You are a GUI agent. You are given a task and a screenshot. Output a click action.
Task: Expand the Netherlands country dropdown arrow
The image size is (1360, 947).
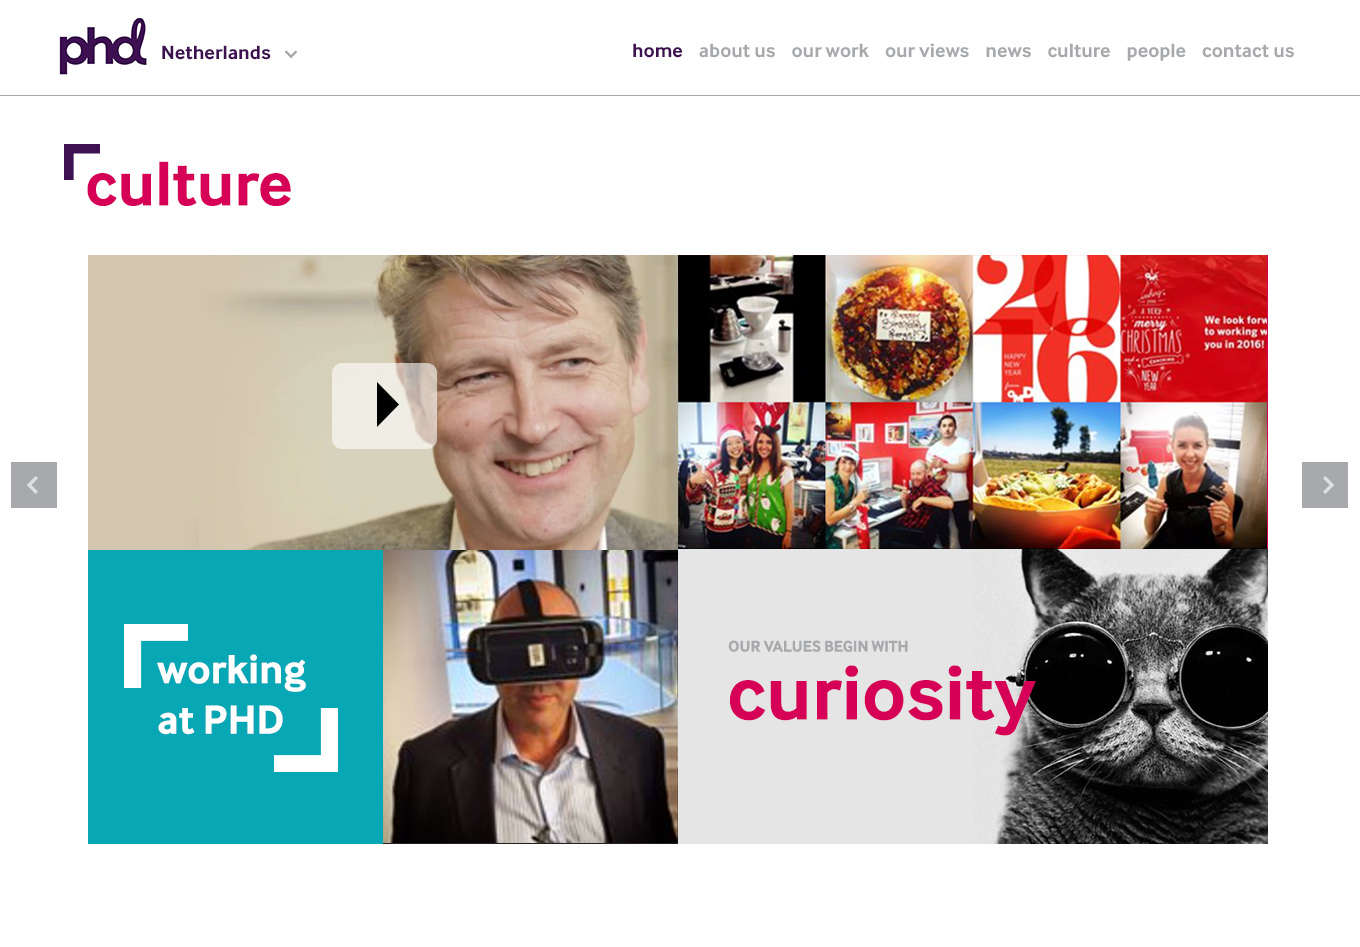(x=291, y=54)
